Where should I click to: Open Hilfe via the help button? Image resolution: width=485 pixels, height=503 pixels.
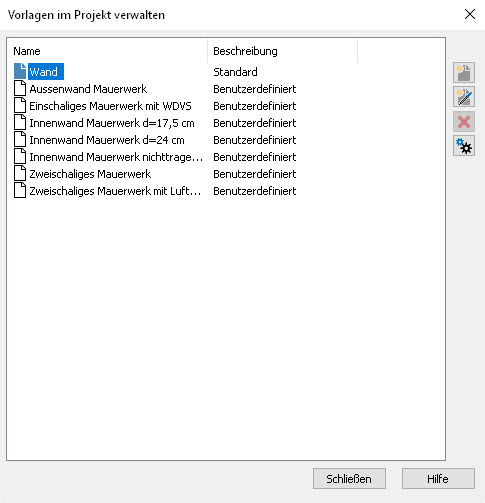point(438,479)
